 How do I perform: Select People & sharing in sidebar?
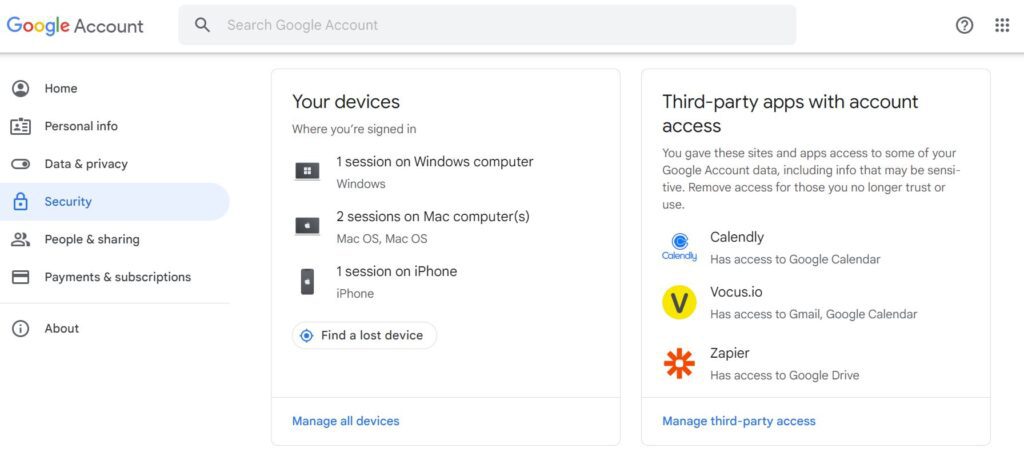point(91,239)
